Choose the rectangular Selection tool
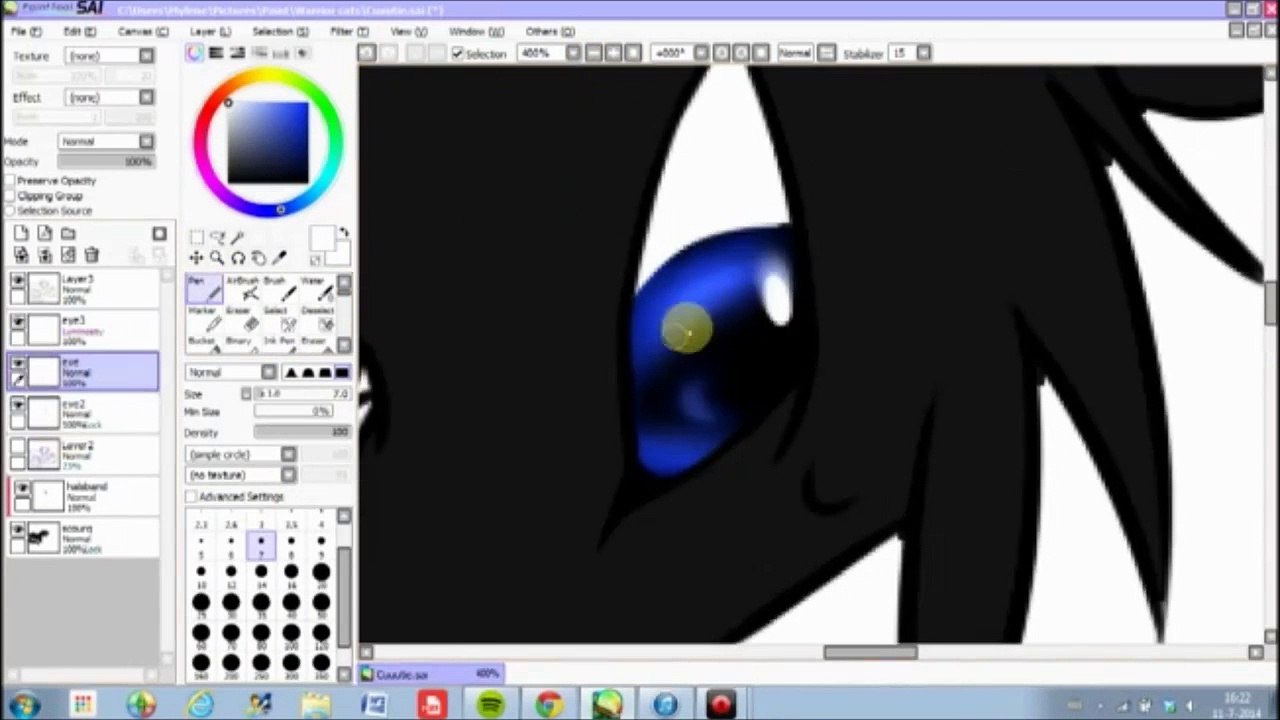The image size is (1280, 720). pos(197,237)
